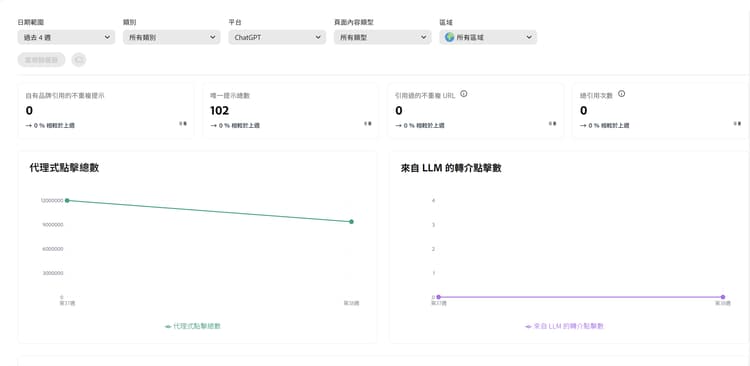This screenshot has width=750, height=366.
Task: Click the 來自 LLM 的轉介點擊數 chart heading
Action: pyautogui.click(x=451, y=168)
